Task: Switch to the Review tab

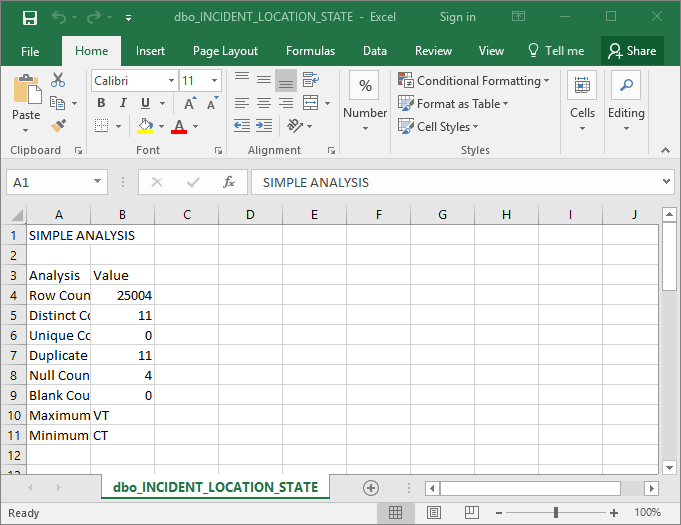Action: [433, 51]
